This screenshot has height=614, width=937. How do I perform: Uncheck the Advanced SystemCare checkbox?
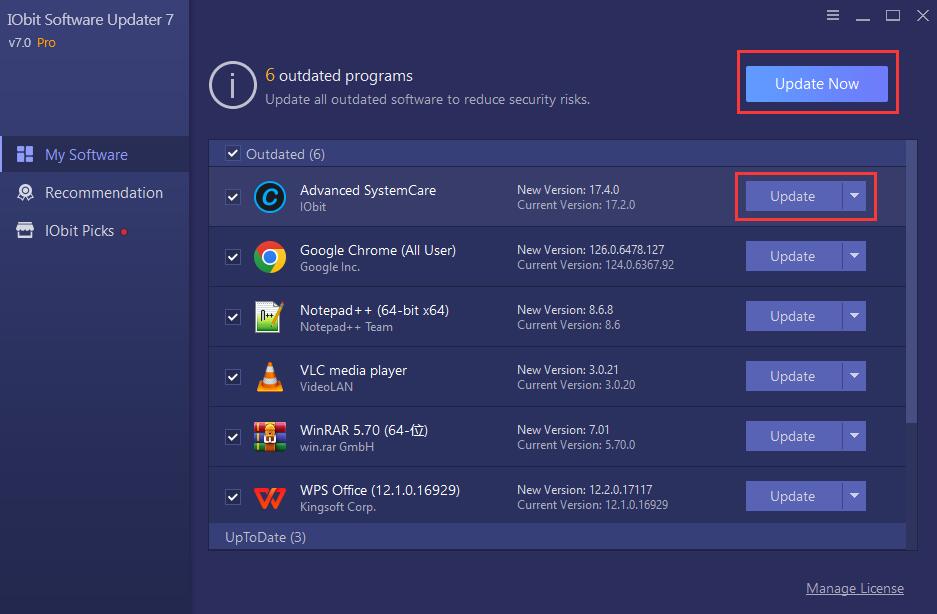[x=233, y=197]
